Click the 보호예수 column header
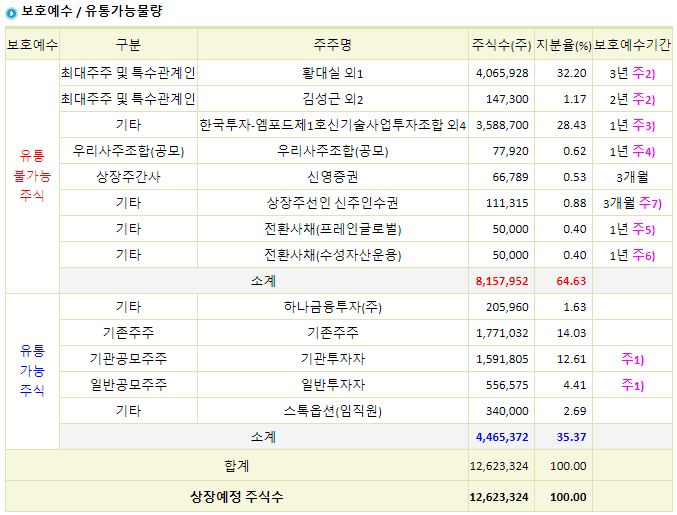The height and width of the screenshot is (515, 677). tap(32, 44)
